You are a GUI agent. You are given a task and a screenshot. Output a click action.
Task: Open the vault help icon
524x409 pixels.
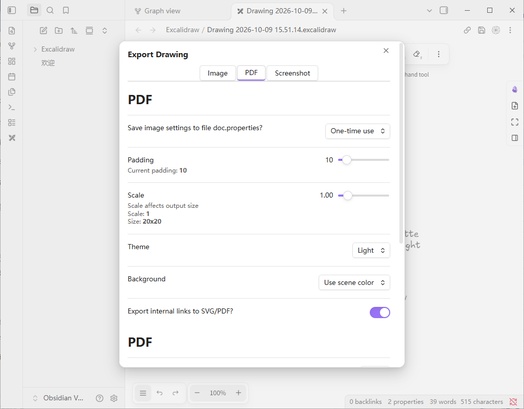tap(99, 398)
